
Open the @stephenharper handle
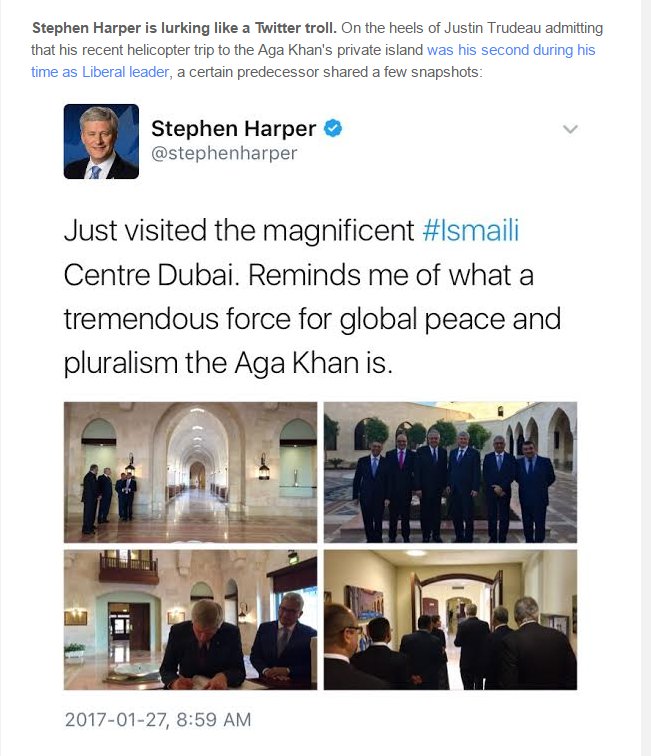[x=224, y=153]
